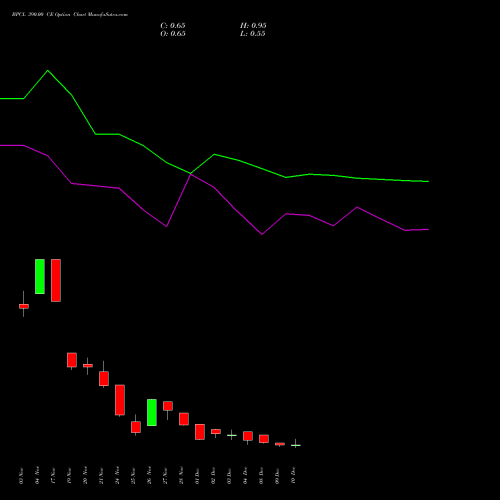Select the 26 Nov date label

click(x=149, y=475)
